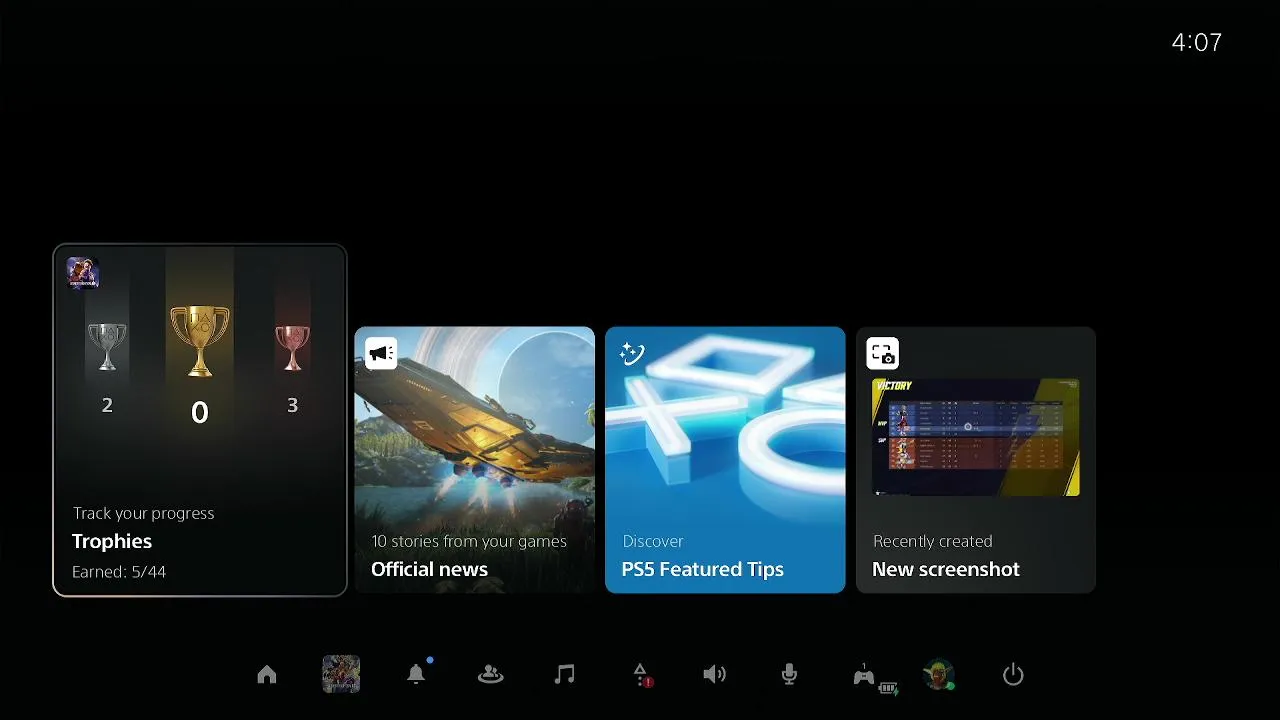Click the megaphone icon on news card
The width and height of the screenshot is (1280, 720).
click(381, 353)
